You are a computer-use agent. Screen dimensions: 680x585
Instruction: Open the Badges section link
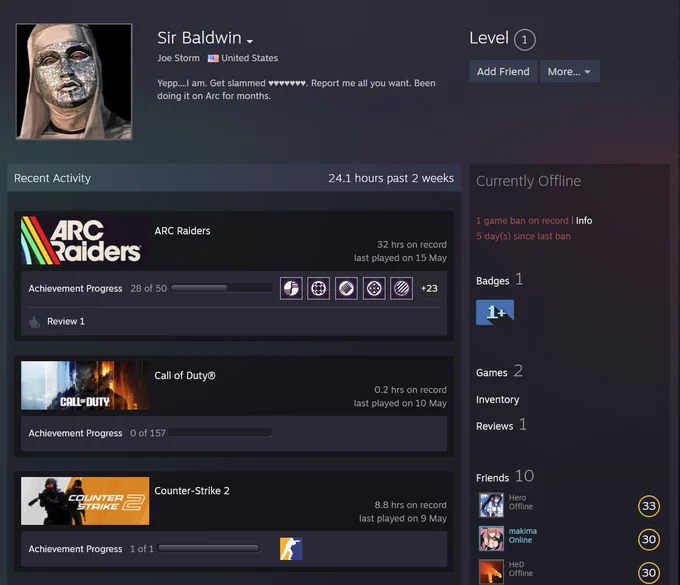[x=493, y=281]
